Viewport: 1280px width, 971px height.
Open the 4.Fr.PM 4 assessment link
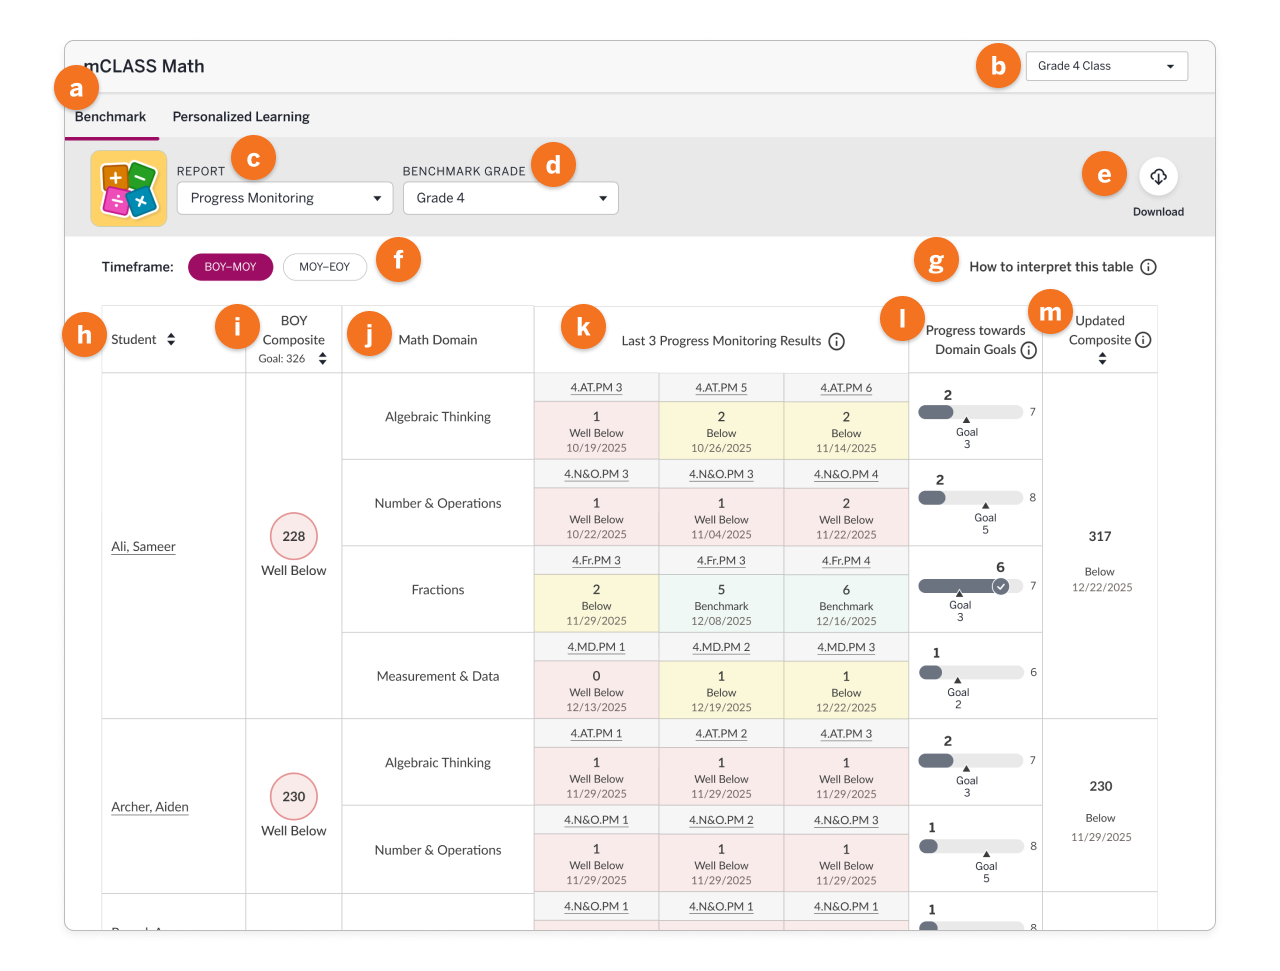coord(846,561)
